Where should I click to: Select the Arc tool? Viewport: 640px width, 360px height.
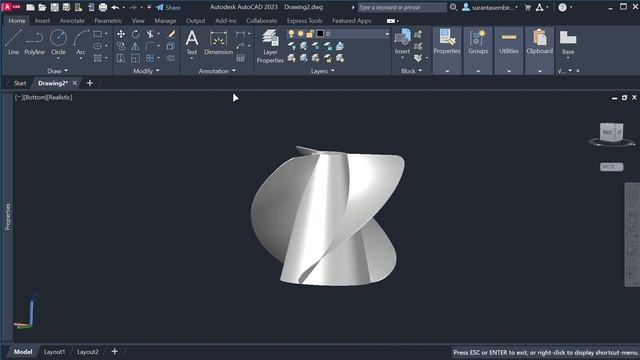point(81,42)
